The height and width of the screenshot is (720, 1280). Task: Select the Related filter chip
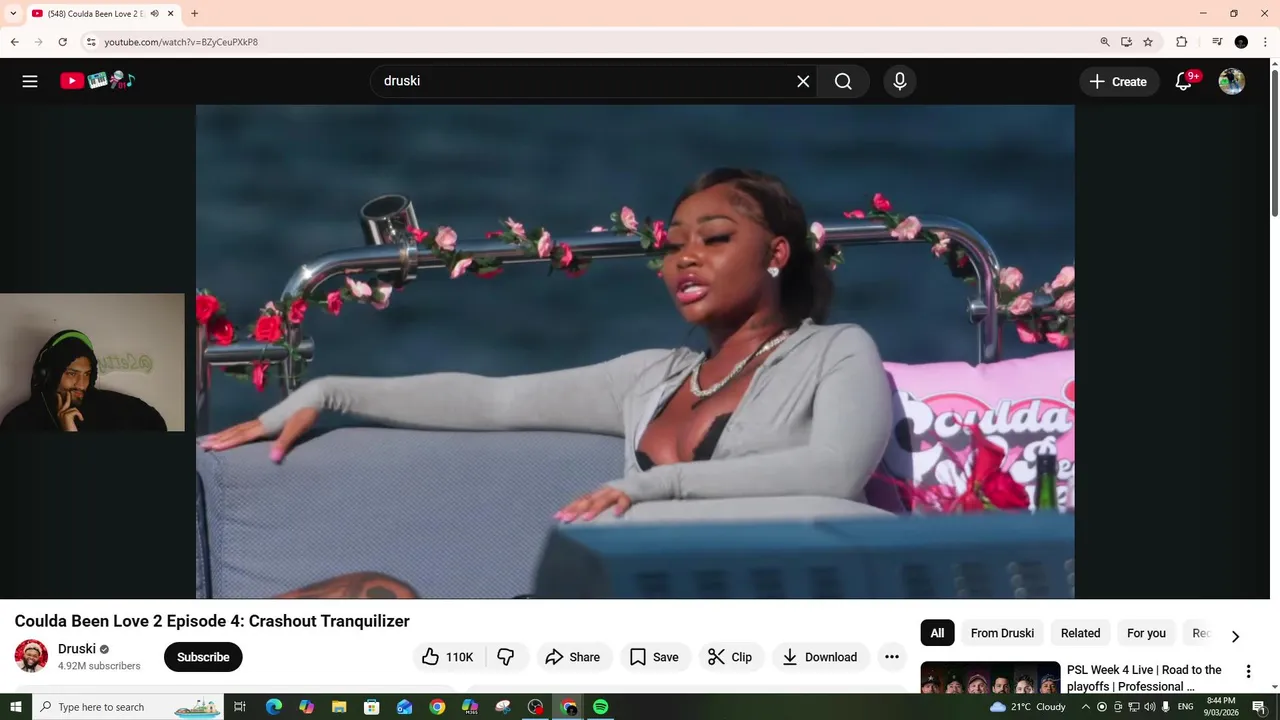[1080, 633]
